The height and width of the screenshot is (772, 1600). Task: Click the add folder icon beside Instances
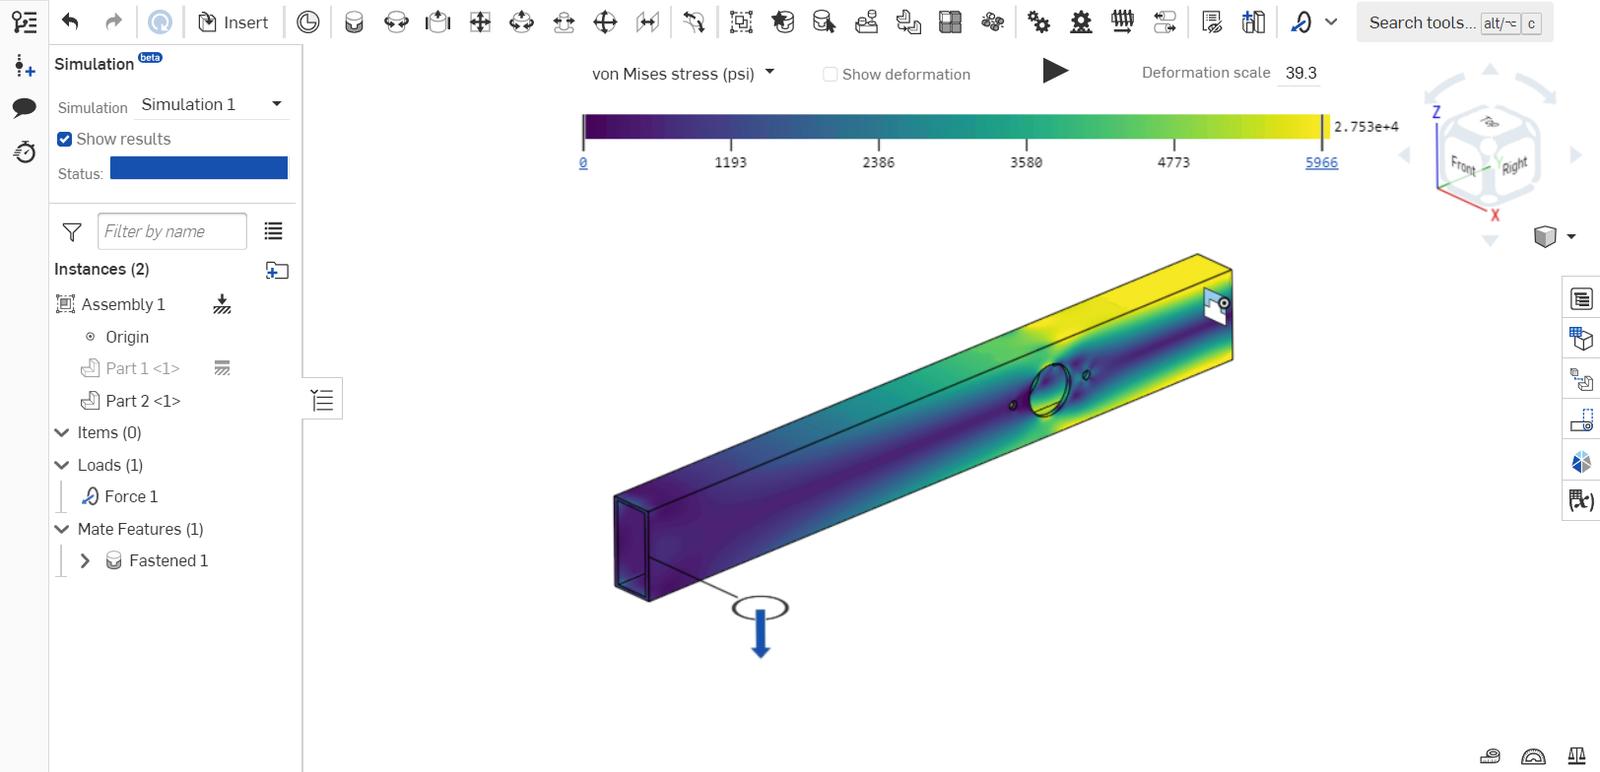tap(277, 270)
